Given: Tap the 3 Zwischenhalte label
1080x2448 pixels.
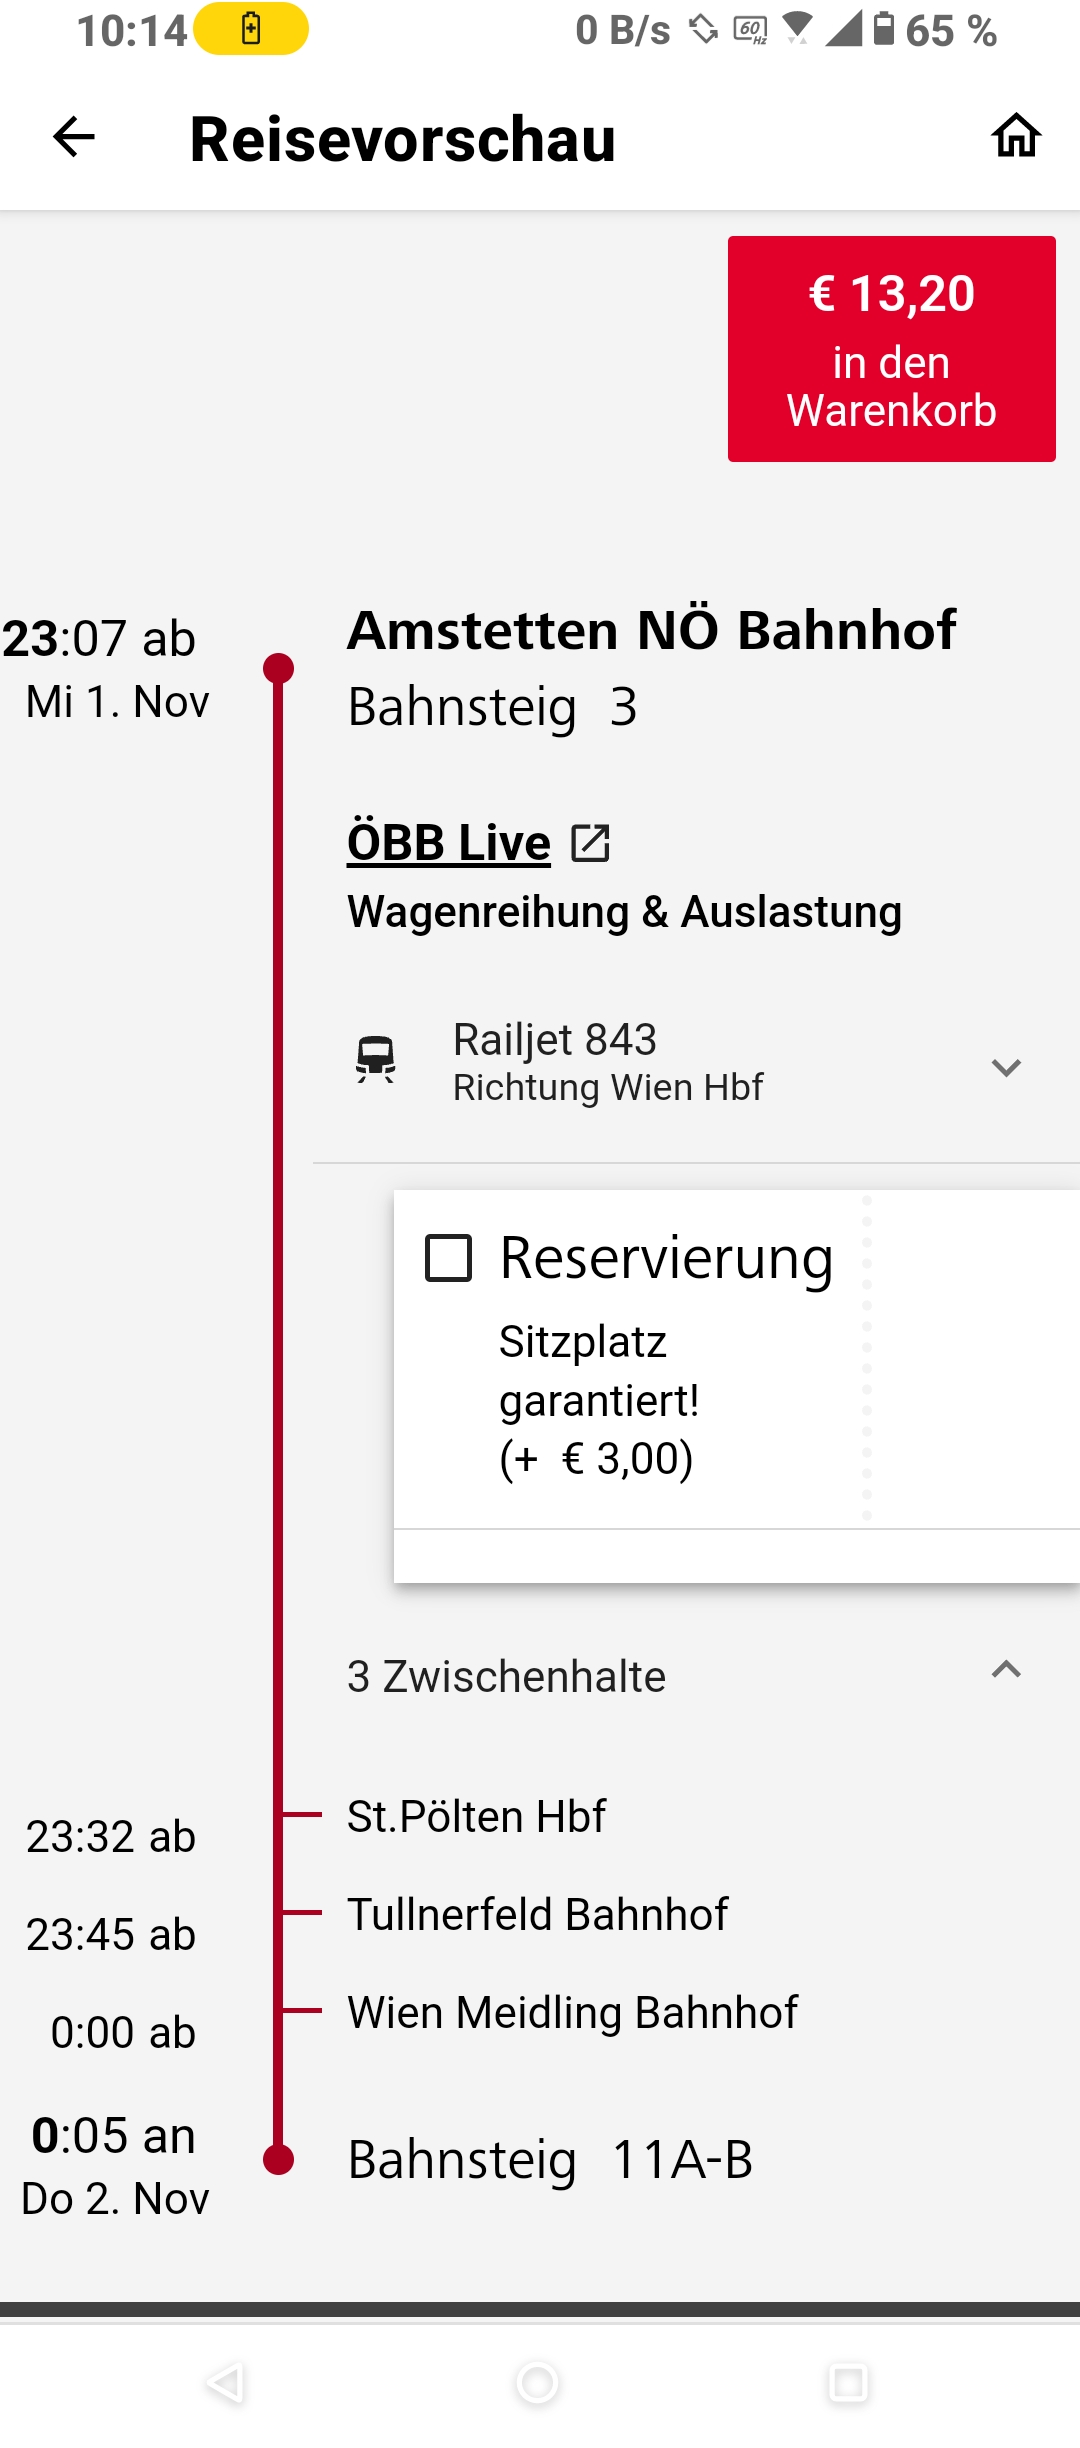Looking at the screenshot, I should pos(506,1676).
